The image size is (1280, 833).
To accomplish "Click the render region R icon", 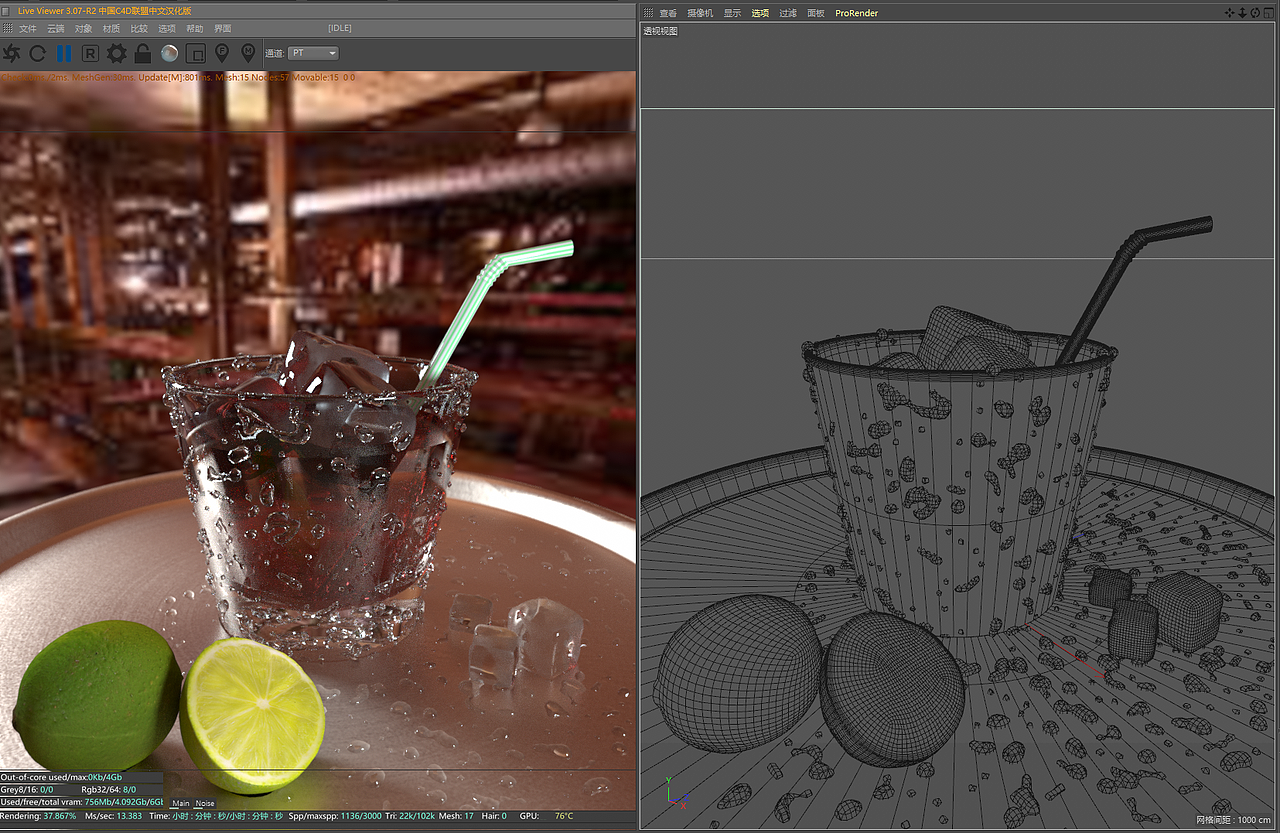I will coord(90,53).
